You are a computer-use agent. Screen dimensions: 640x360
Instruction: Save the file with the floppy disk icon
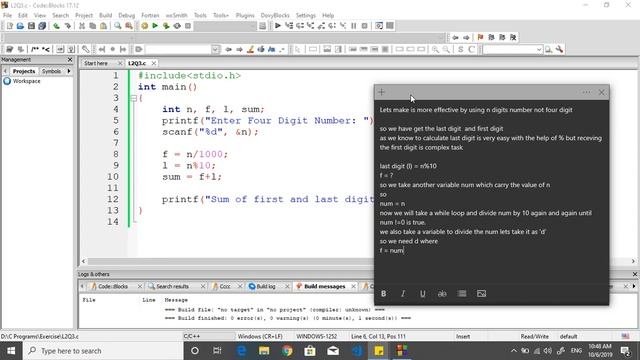click(31, 26)
